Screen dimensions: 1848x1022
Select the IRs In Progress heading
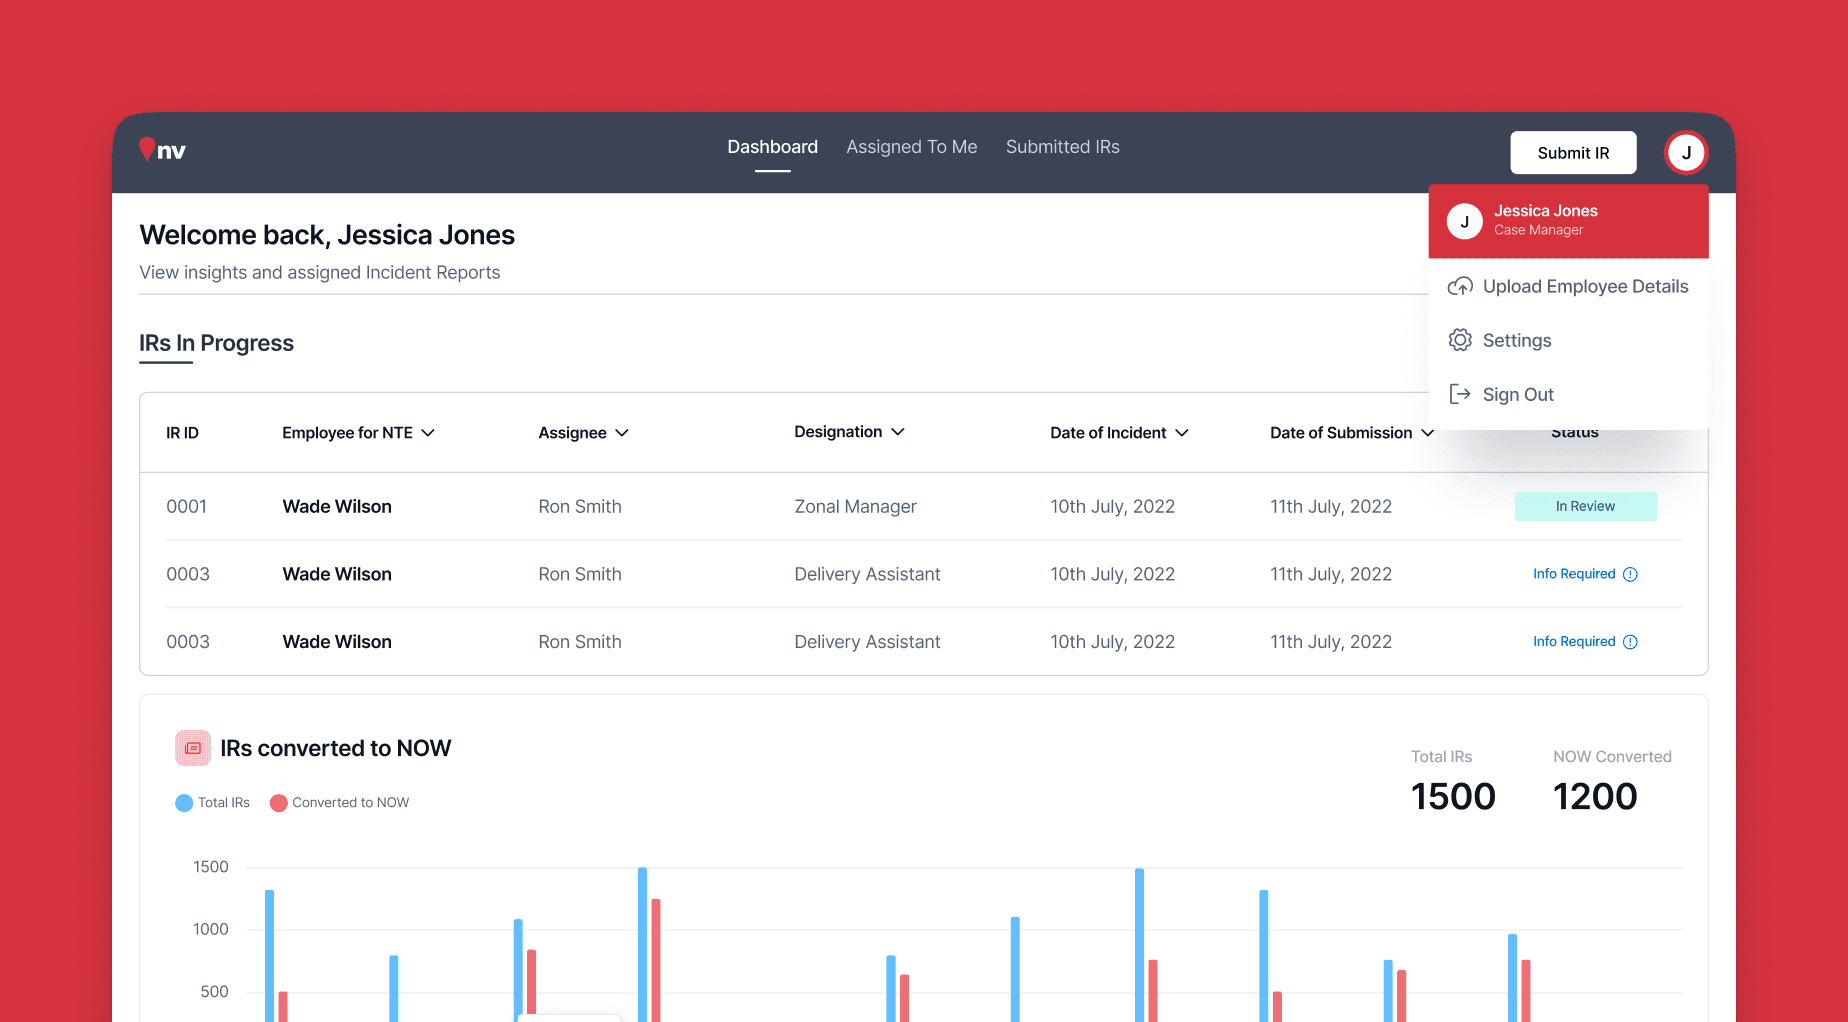[216, 343]
